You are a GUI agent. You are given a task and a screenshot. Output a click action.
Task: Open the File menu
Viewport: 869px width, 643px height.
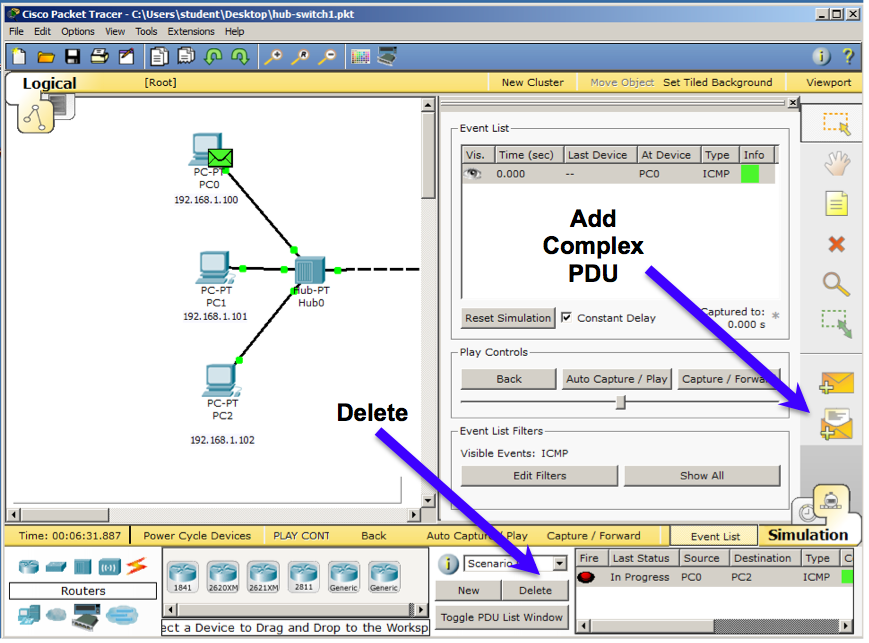(x=16, y=31)
